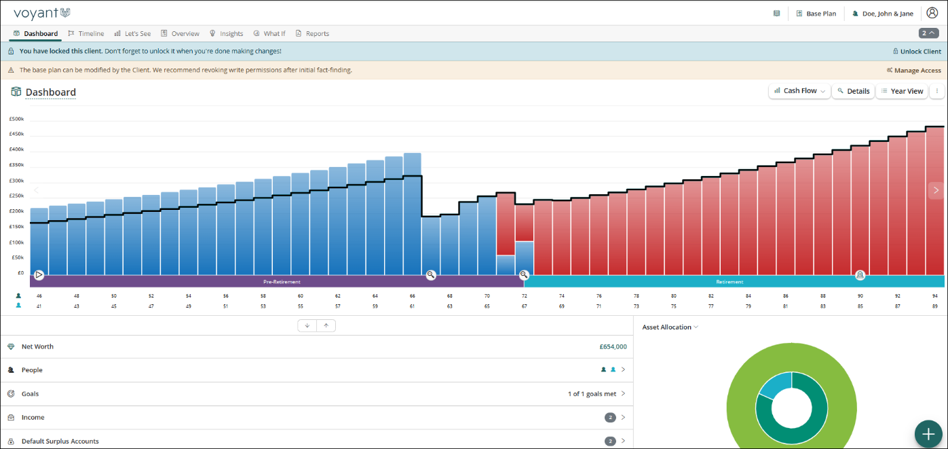Viewport: 948px width, 449px height.
Task: Open the What If tab
Action: 269,34
